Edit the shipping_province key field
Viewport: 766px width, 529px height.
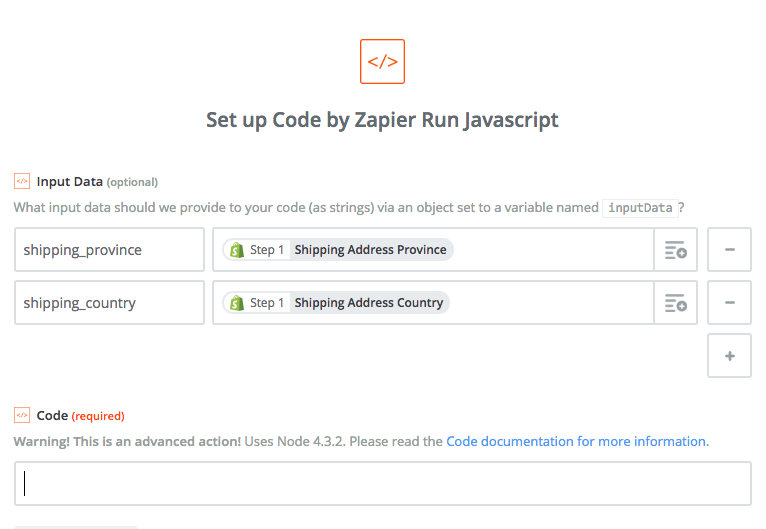click(x=109, y=250)
